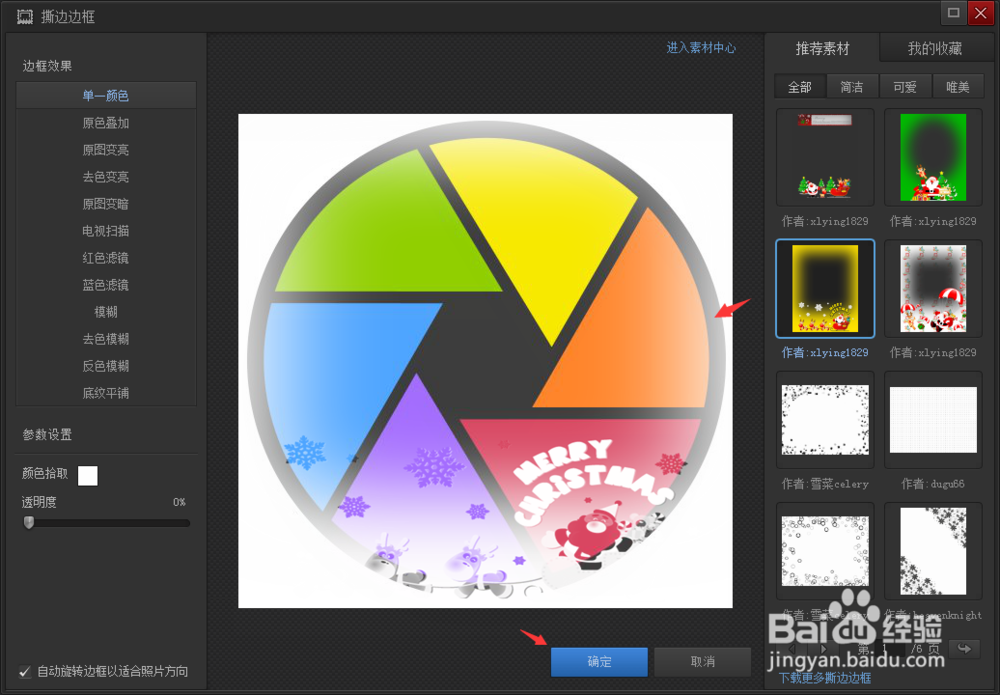Click 确定 to confirm the border
Screen dimensions: 1000x695
(599, 662)
